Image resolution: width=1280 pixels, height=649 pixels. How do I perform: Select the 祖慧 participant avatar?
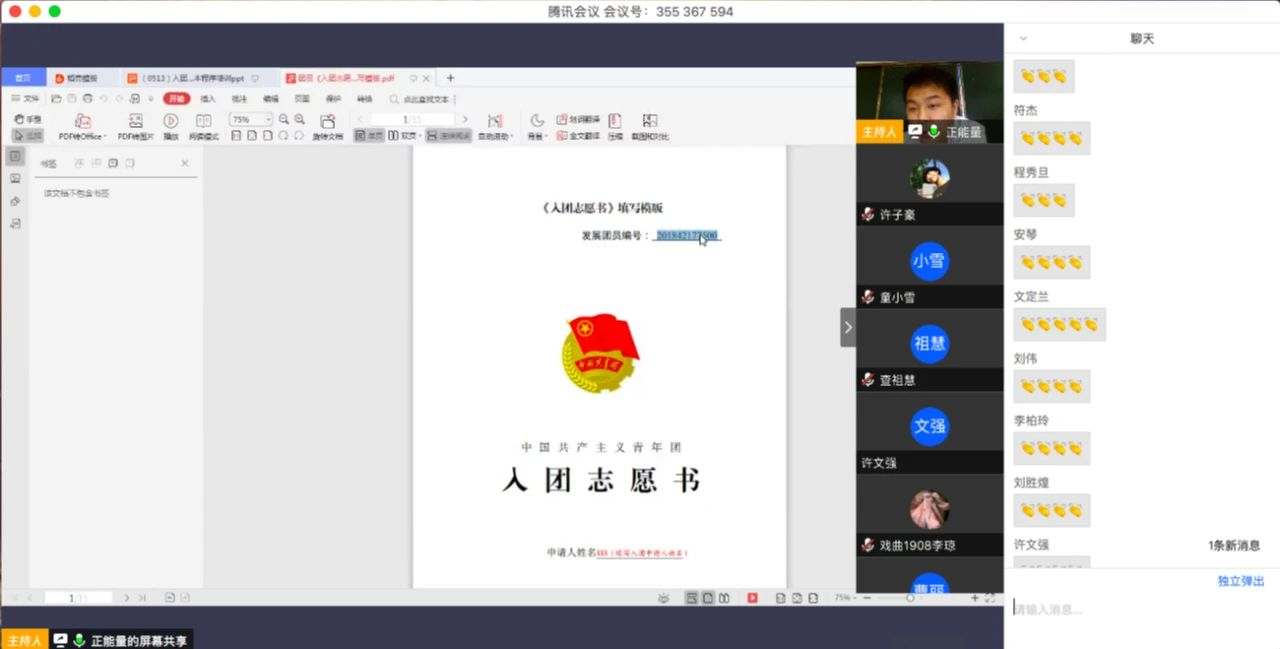pyautogui.click(x=929, y=344)
